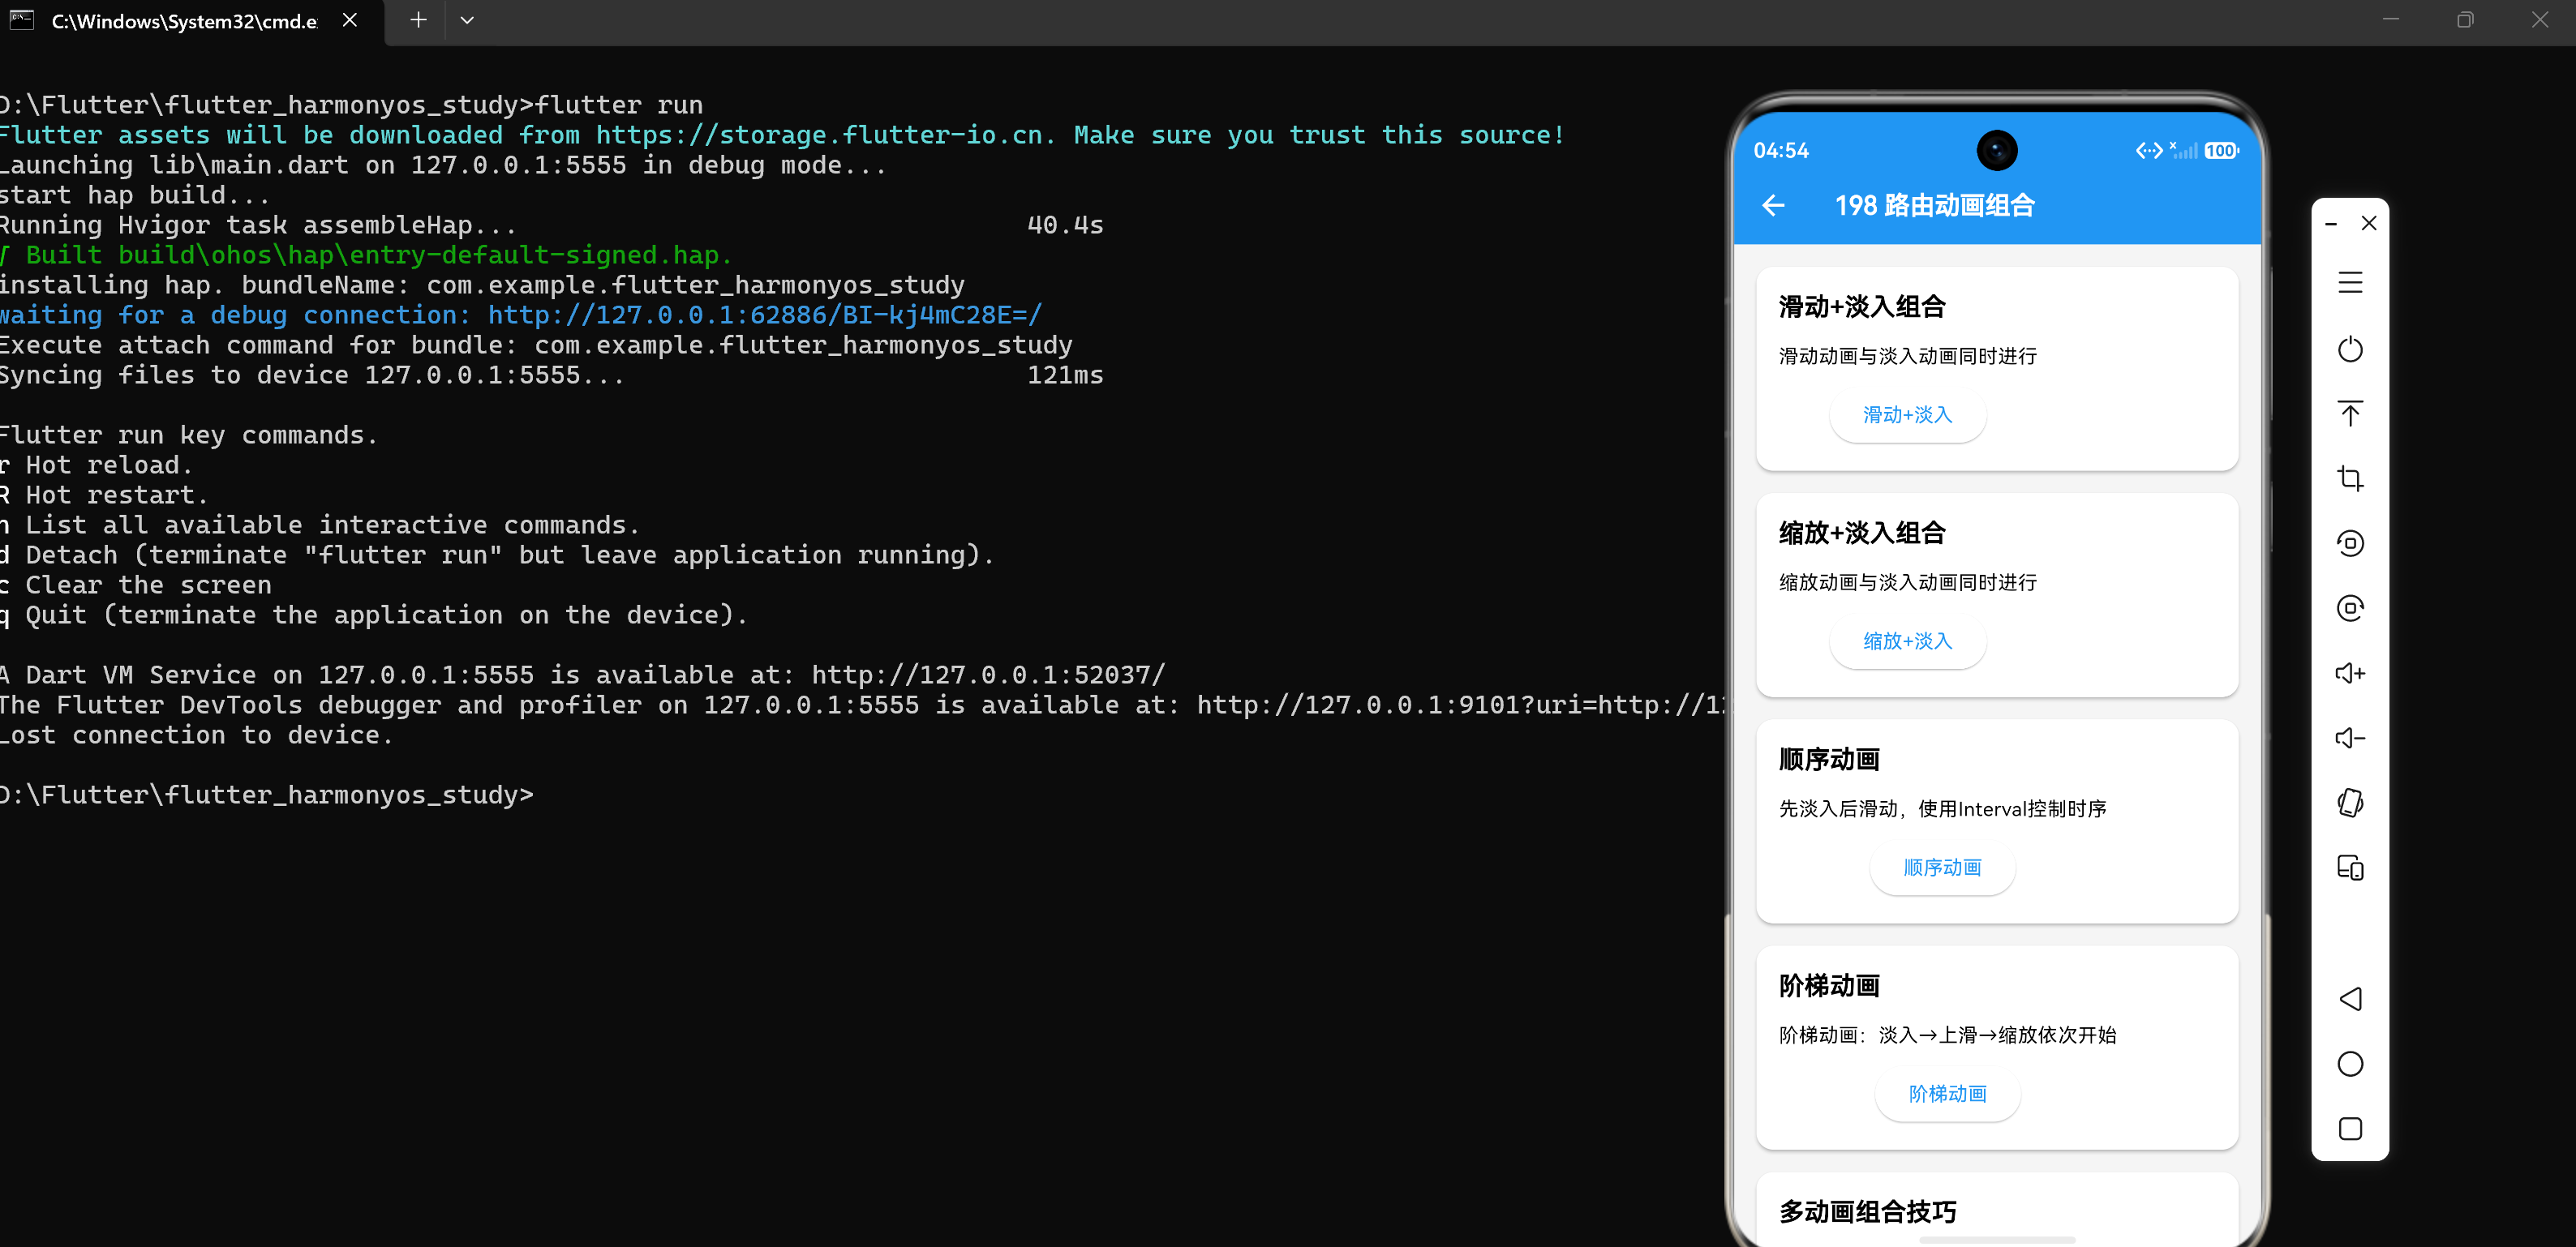Rotate emulator screen counter-clockwise
This screenshot has width=2576, height=1247.
pyautogui.click(x=2350, y=543)
